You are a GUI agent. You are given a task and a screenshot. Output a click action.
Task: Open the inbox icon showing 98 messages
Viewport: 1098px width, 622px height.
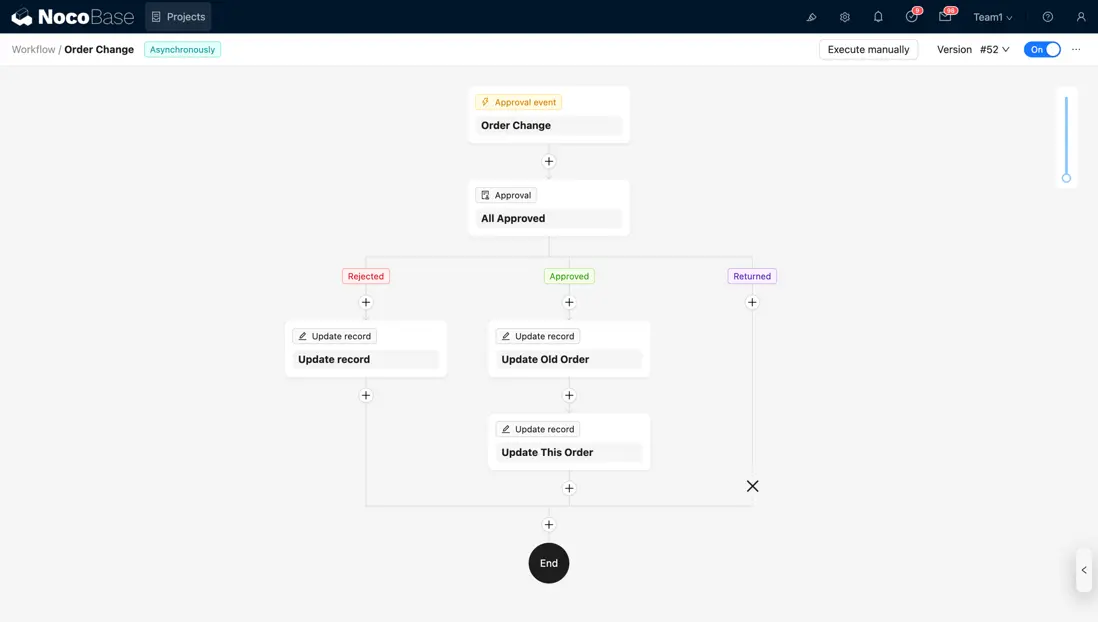tap(943, 16)
